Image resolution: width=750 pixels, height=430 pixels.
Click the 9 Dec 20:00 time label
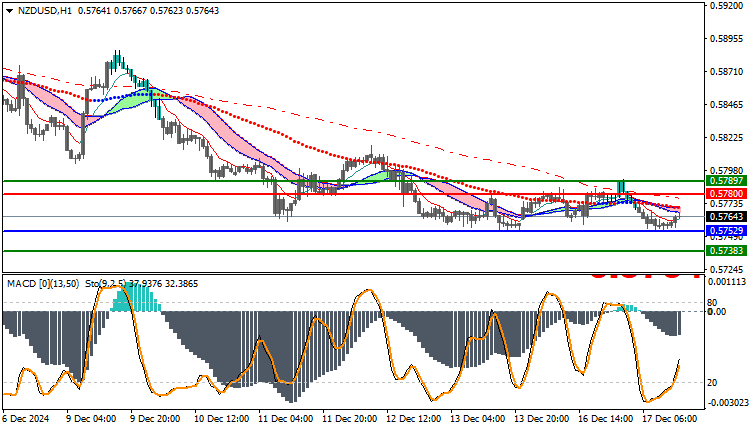point(155,419)
